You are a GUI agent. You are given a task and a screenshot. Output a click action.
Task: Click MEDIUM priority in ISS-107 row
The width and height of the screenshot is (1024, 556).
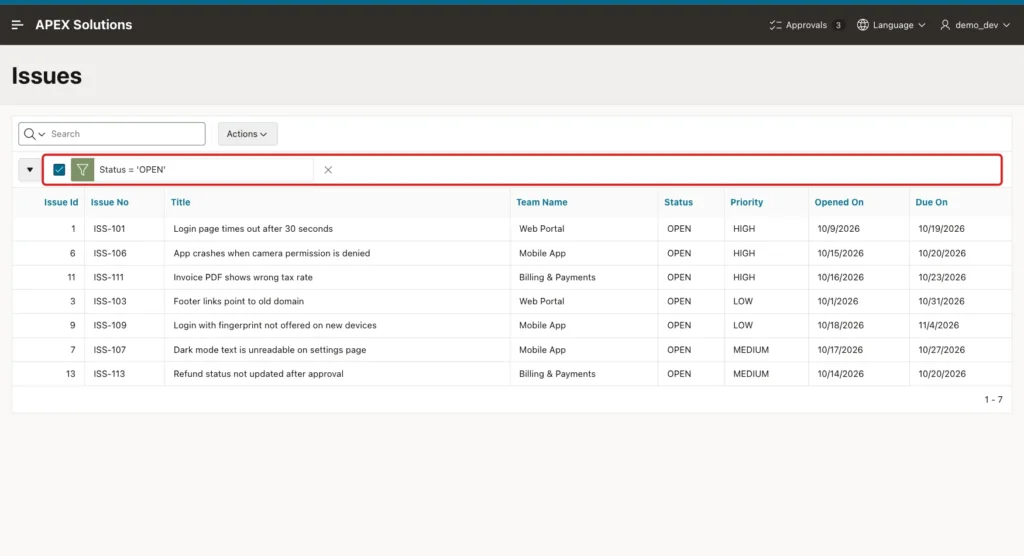pyautogui.click(x=750, y=350)
